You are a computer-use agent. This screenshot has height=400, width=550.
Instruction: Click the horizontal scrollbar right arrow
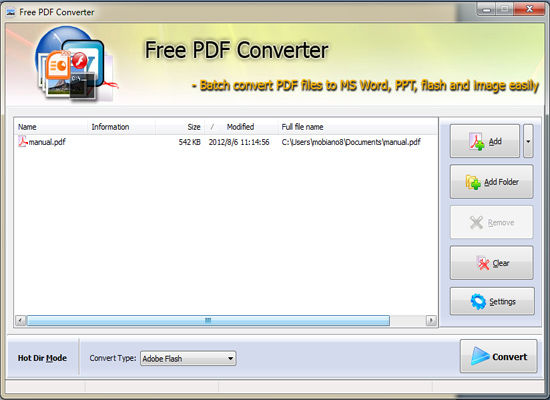[x=431, y=320]
